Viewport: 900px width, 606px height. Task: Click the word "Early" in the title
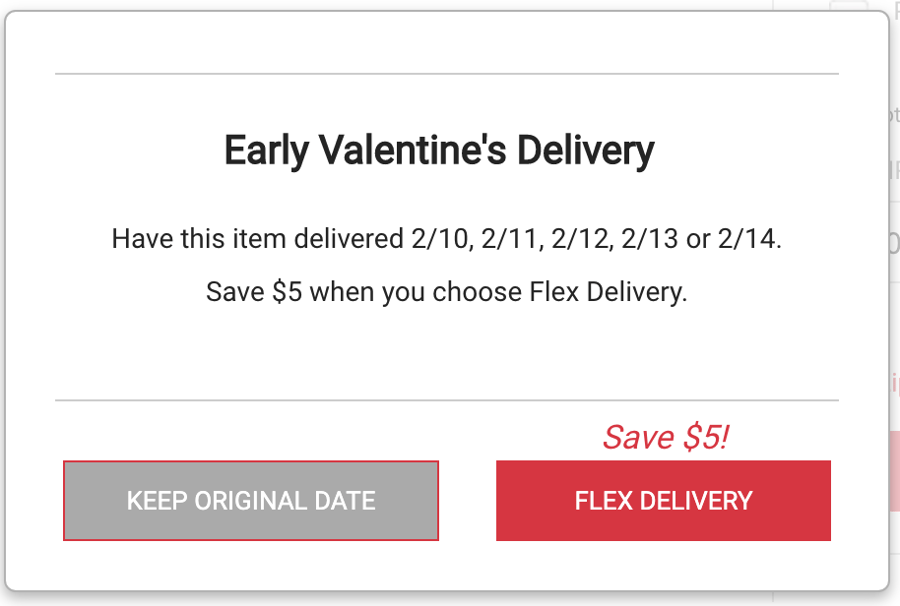(267, 151)
